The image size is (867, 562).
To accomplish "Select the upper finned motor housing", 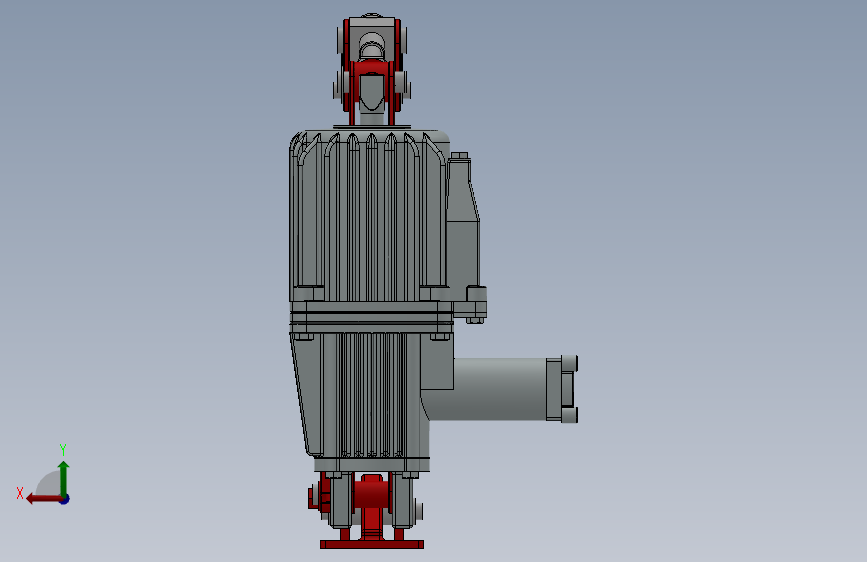I will pos(368,216).
